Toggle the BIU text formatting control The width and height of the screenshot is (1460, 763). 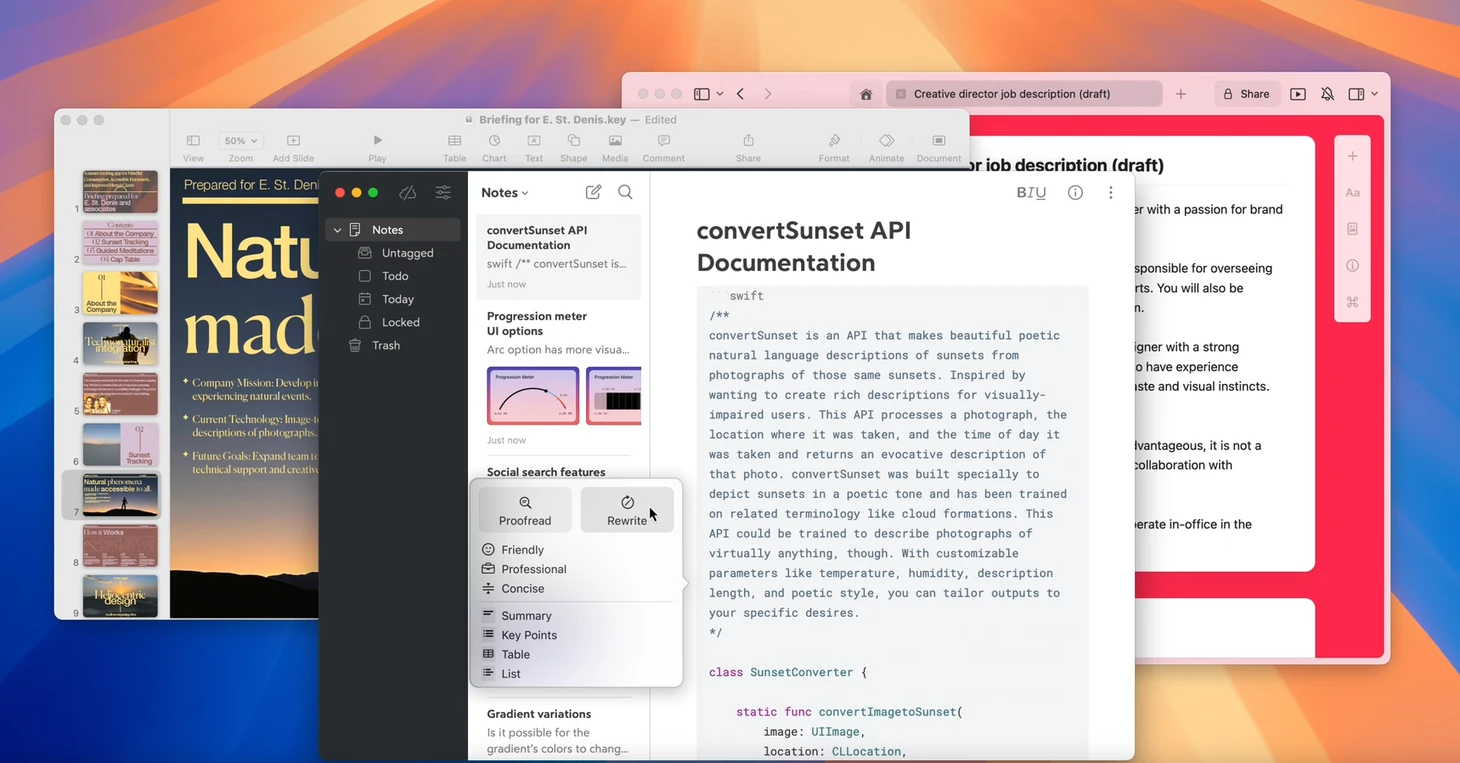(1031, 192)
